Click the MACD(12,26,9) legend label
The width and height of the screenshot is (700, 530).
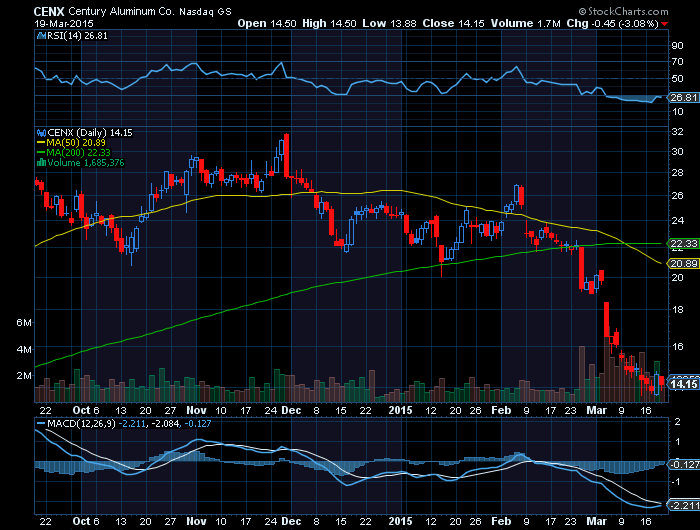tap(81, 423)
